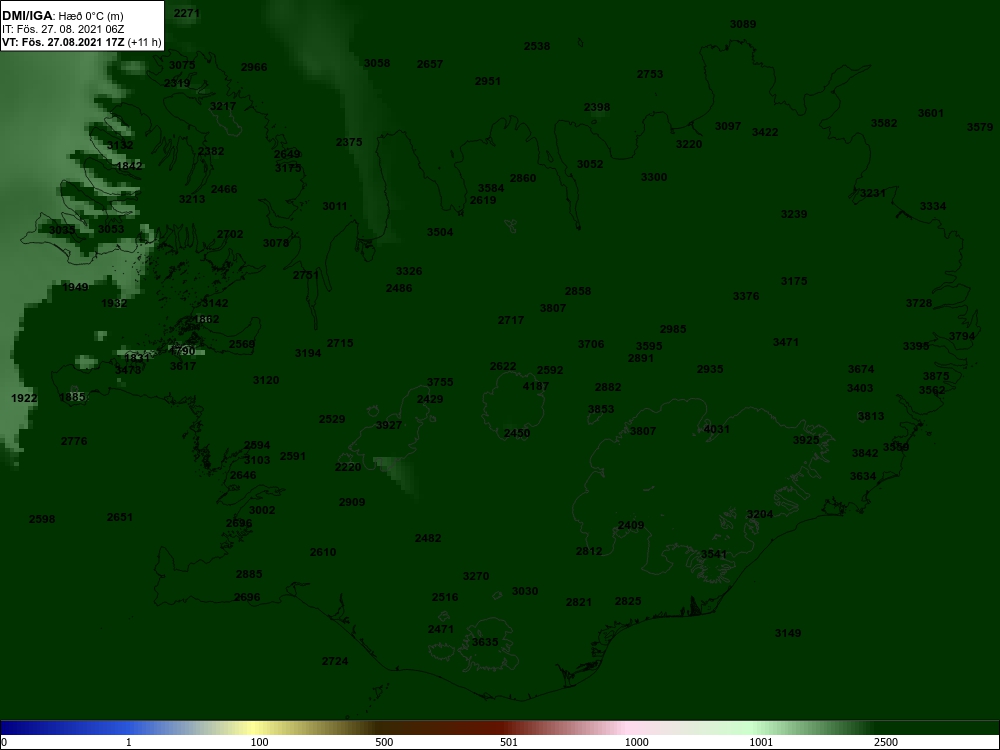Click the legend label '500' on the color scale
The image size is (1000, 750).
coord(384,742)
